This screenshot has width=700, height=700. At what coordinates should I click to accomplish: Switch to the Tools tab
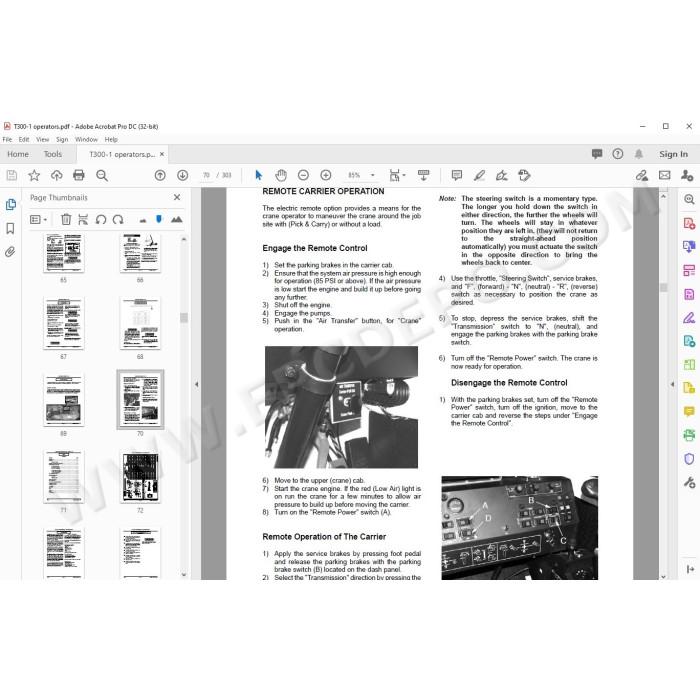pos(53,154)
